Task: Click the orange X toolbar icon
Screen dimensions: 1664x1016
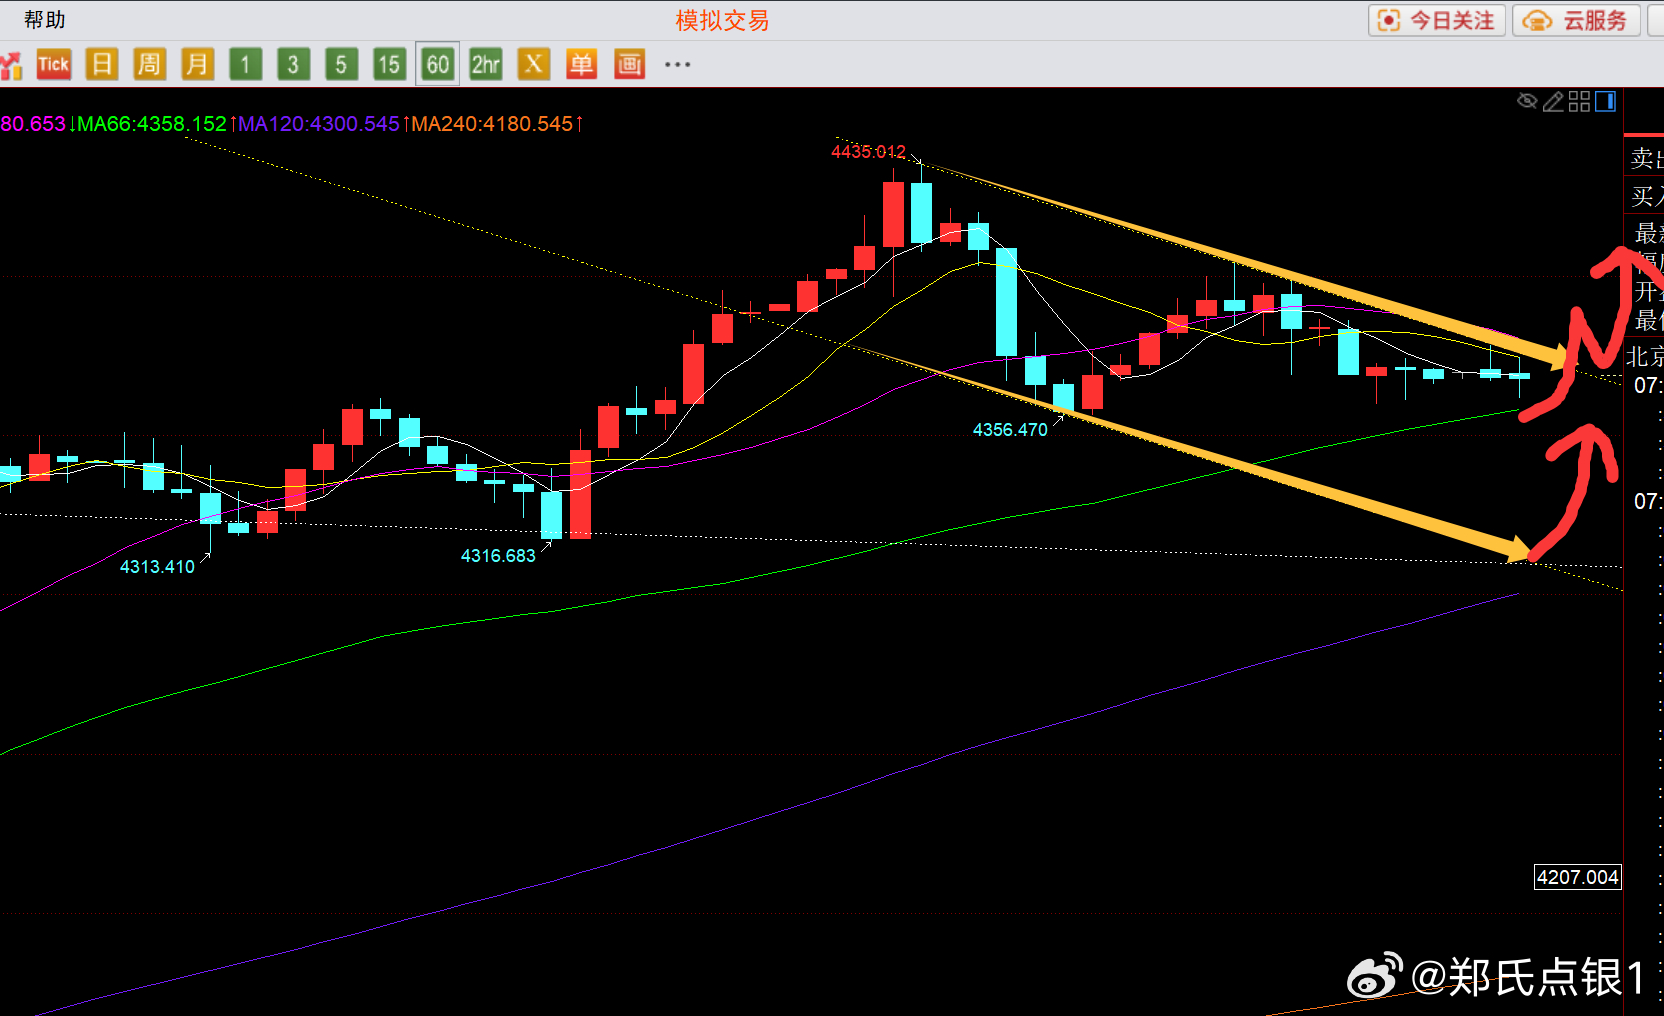Action: (x=534, y=65)
